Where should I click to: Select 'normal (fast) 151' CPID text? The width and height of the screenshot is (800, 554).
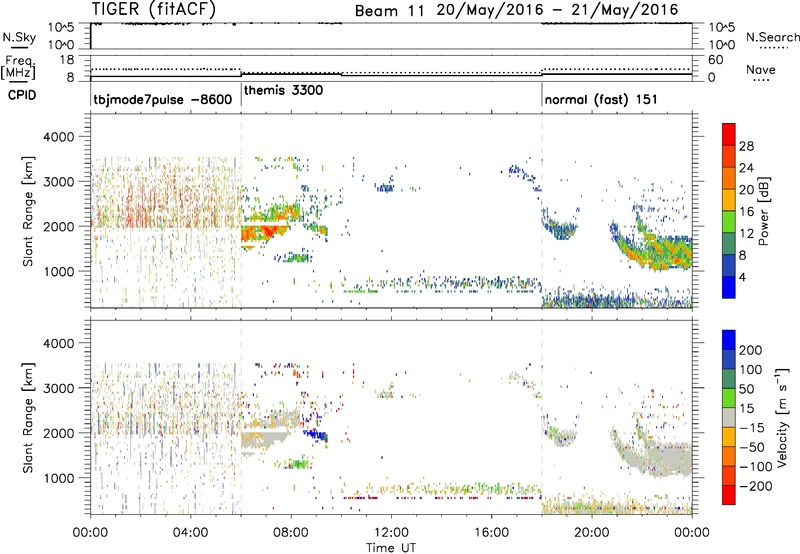(x=601, y=99)
